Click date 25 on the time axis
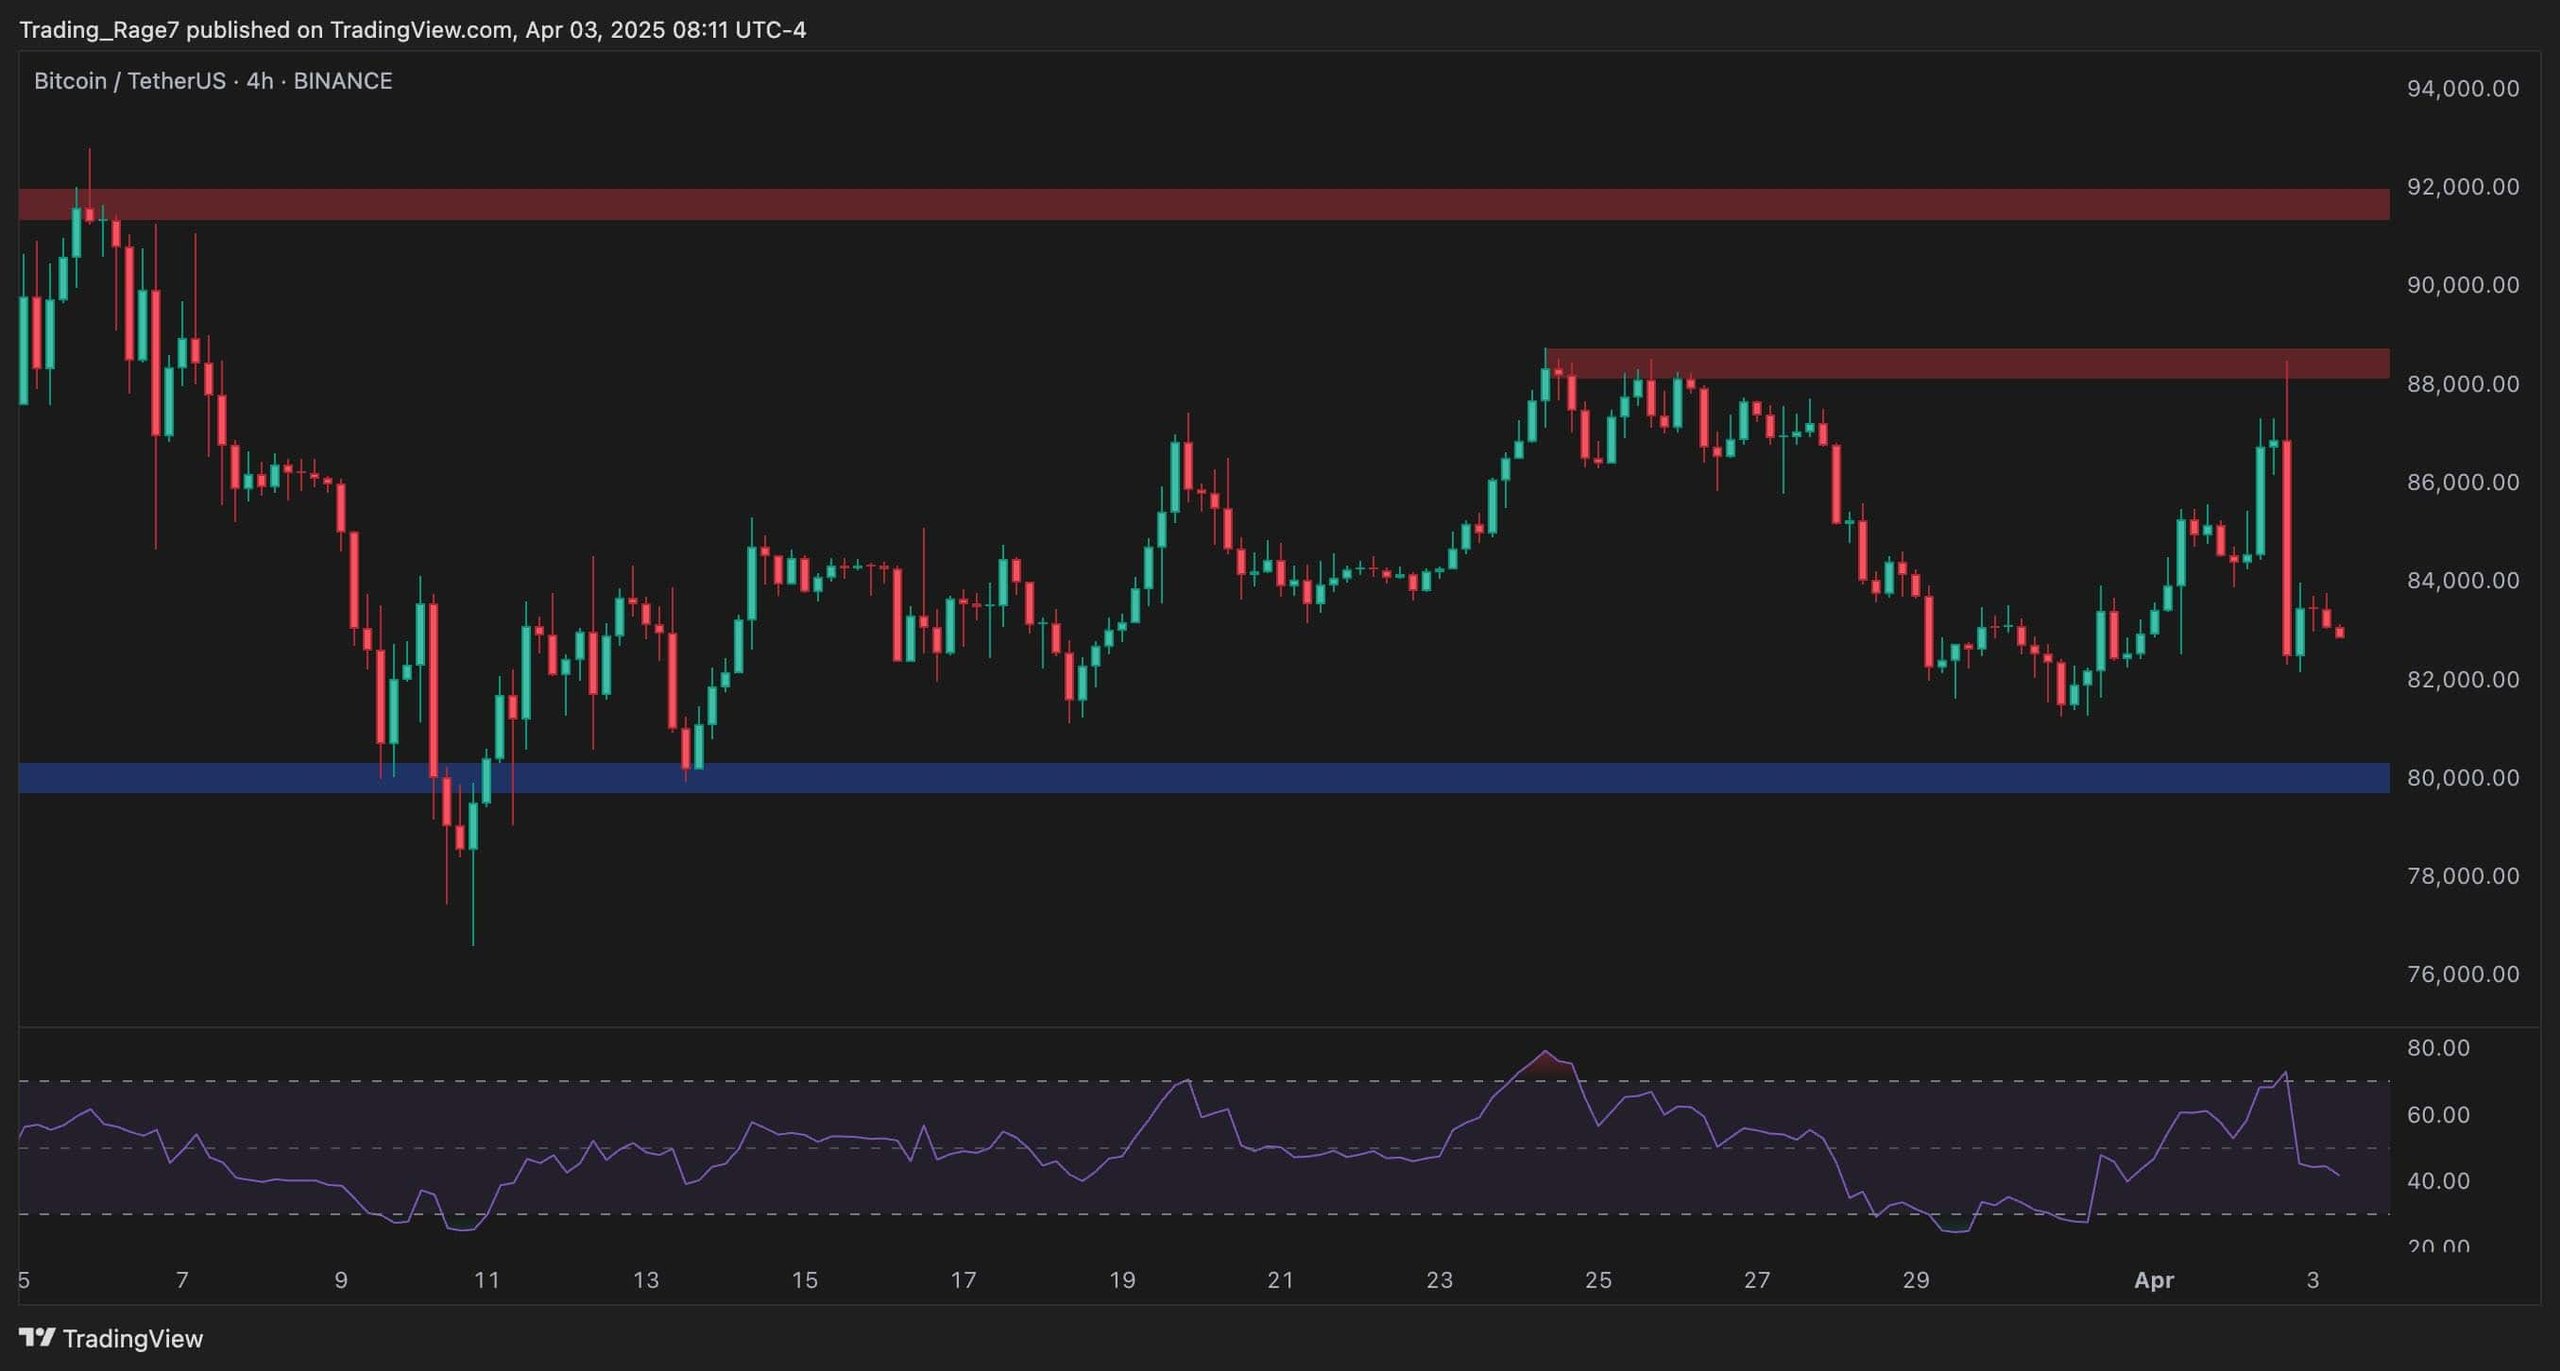2560x1371 pixels. click(x=1598, y=1280)
